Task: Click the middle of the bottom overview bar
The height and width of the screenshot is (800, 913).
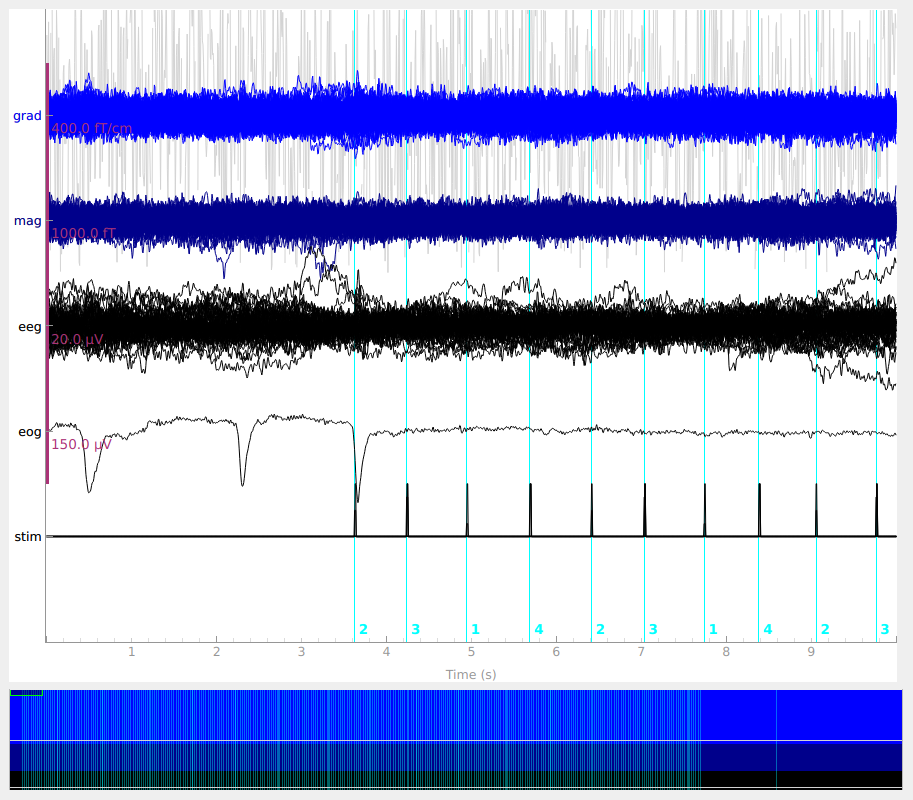Action: tap(456, 739)
